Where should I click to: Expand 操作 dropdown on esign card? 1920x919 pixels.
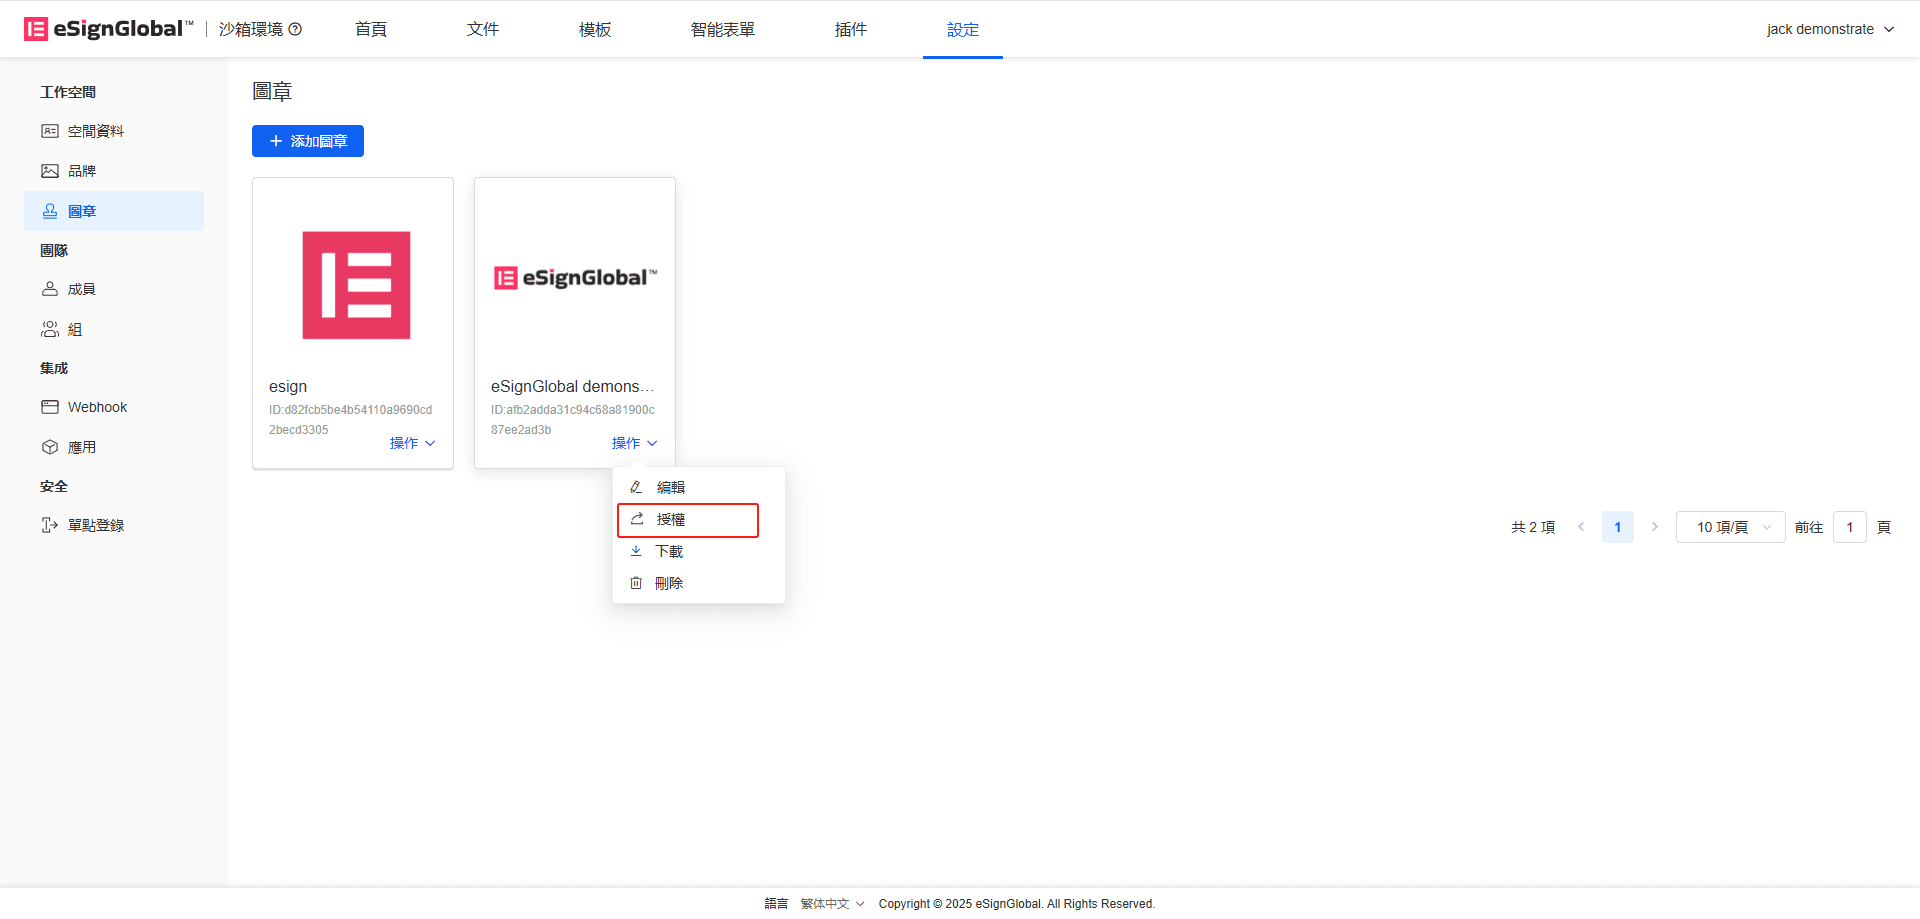point(412,443)
